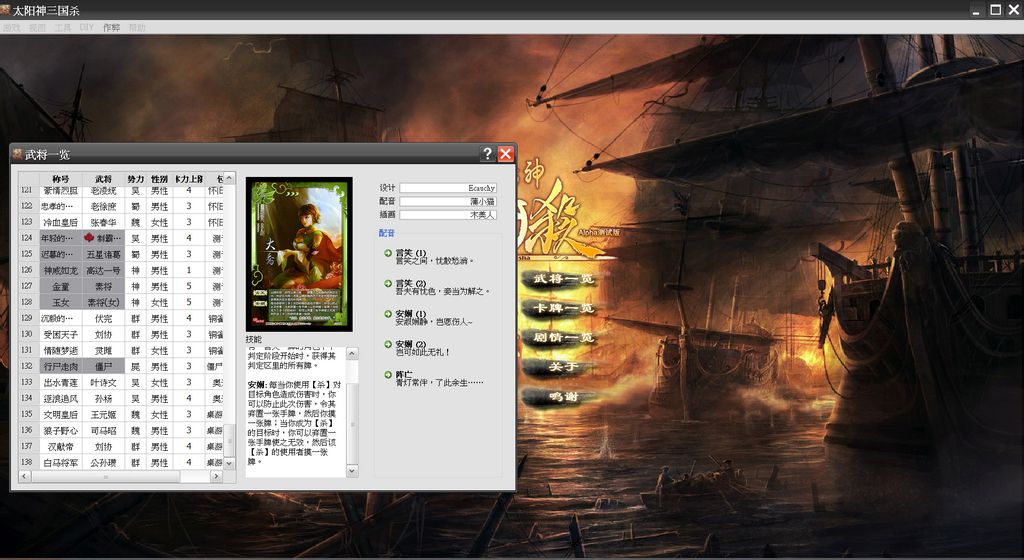The width and height of the screenshot is (1024, 560).
Task: Click the 关于 main menu button
Action: click(563, 367)
